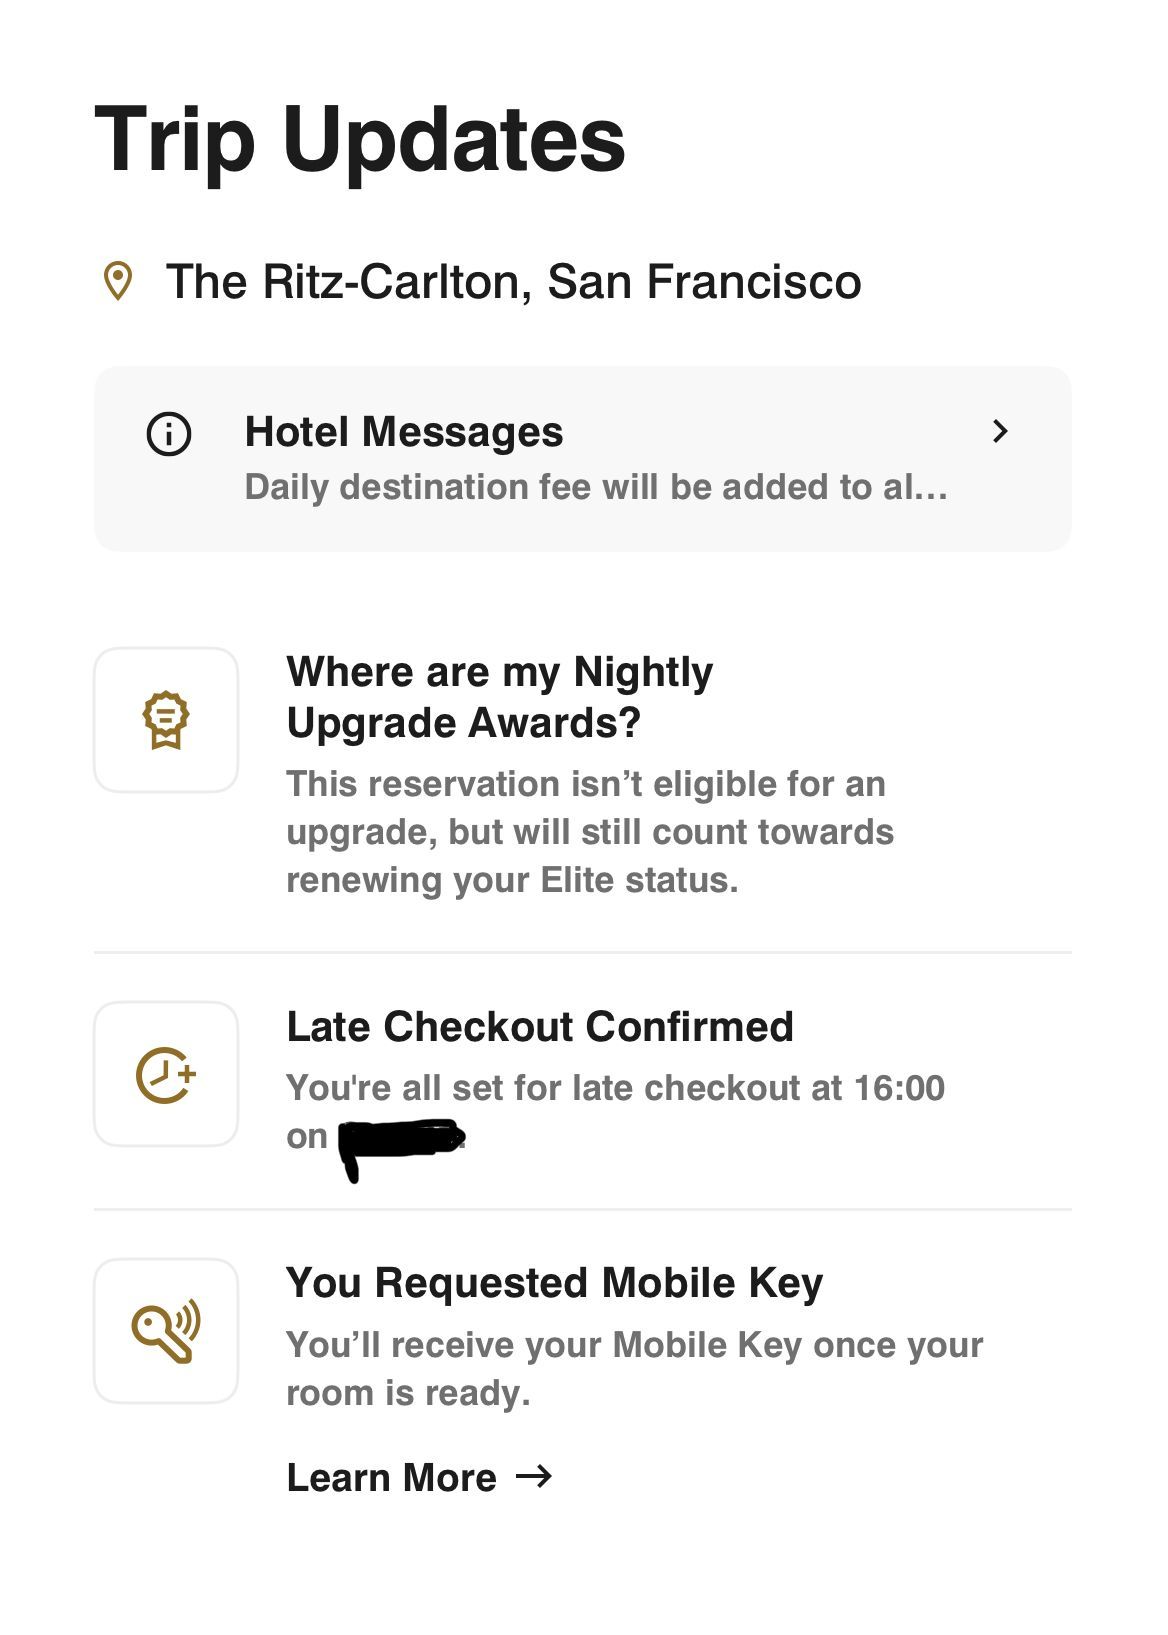
Task: Open the Hotel Messages card
Action: click(x=583, y=459)
